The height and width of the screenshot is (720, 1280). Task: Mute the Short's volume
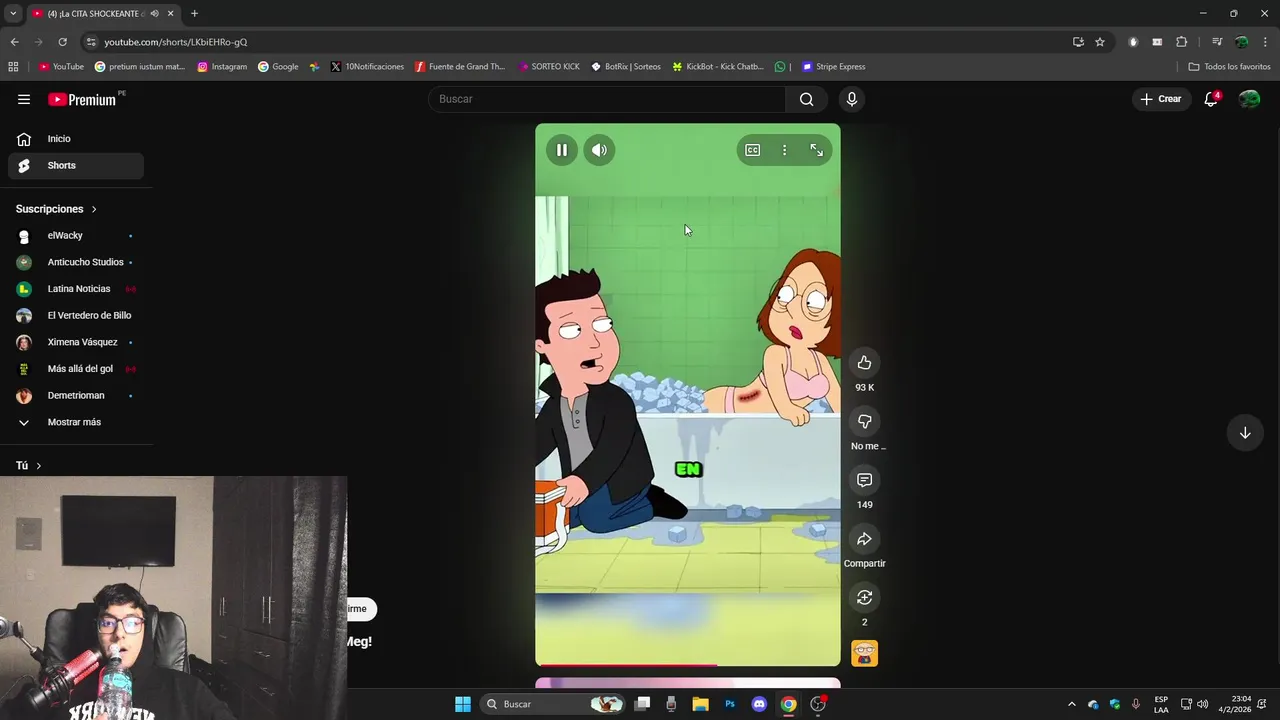[x=599, y=150]
